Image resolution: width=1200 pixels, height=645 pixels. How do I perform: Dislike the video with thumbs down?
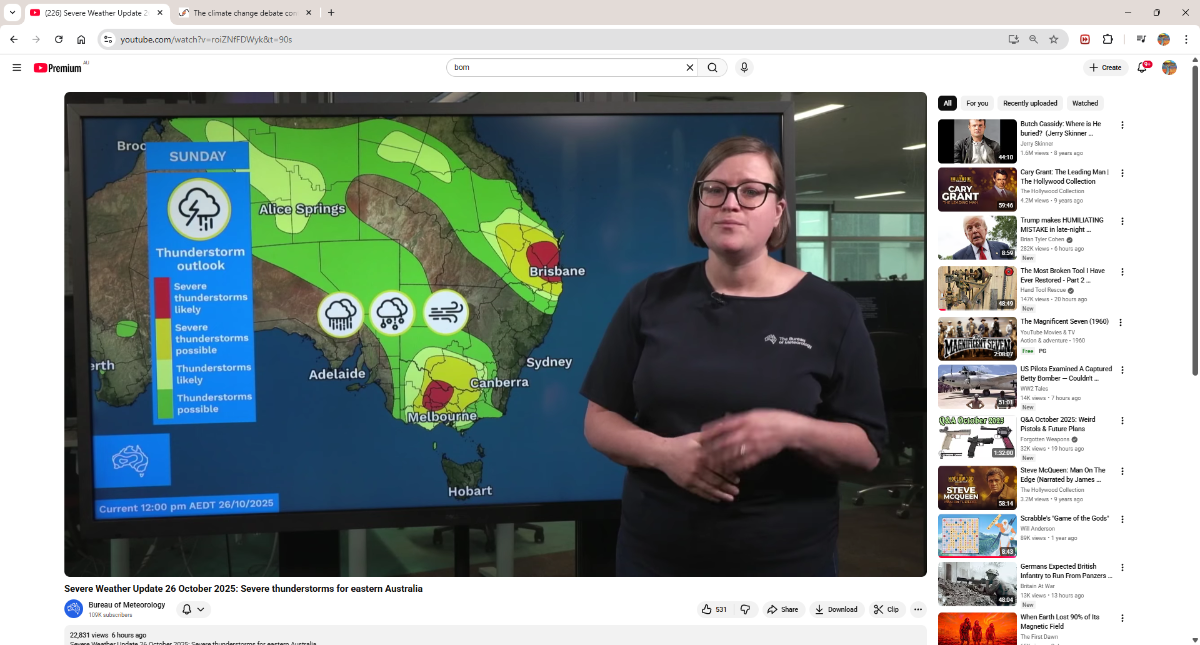(745, 609)
